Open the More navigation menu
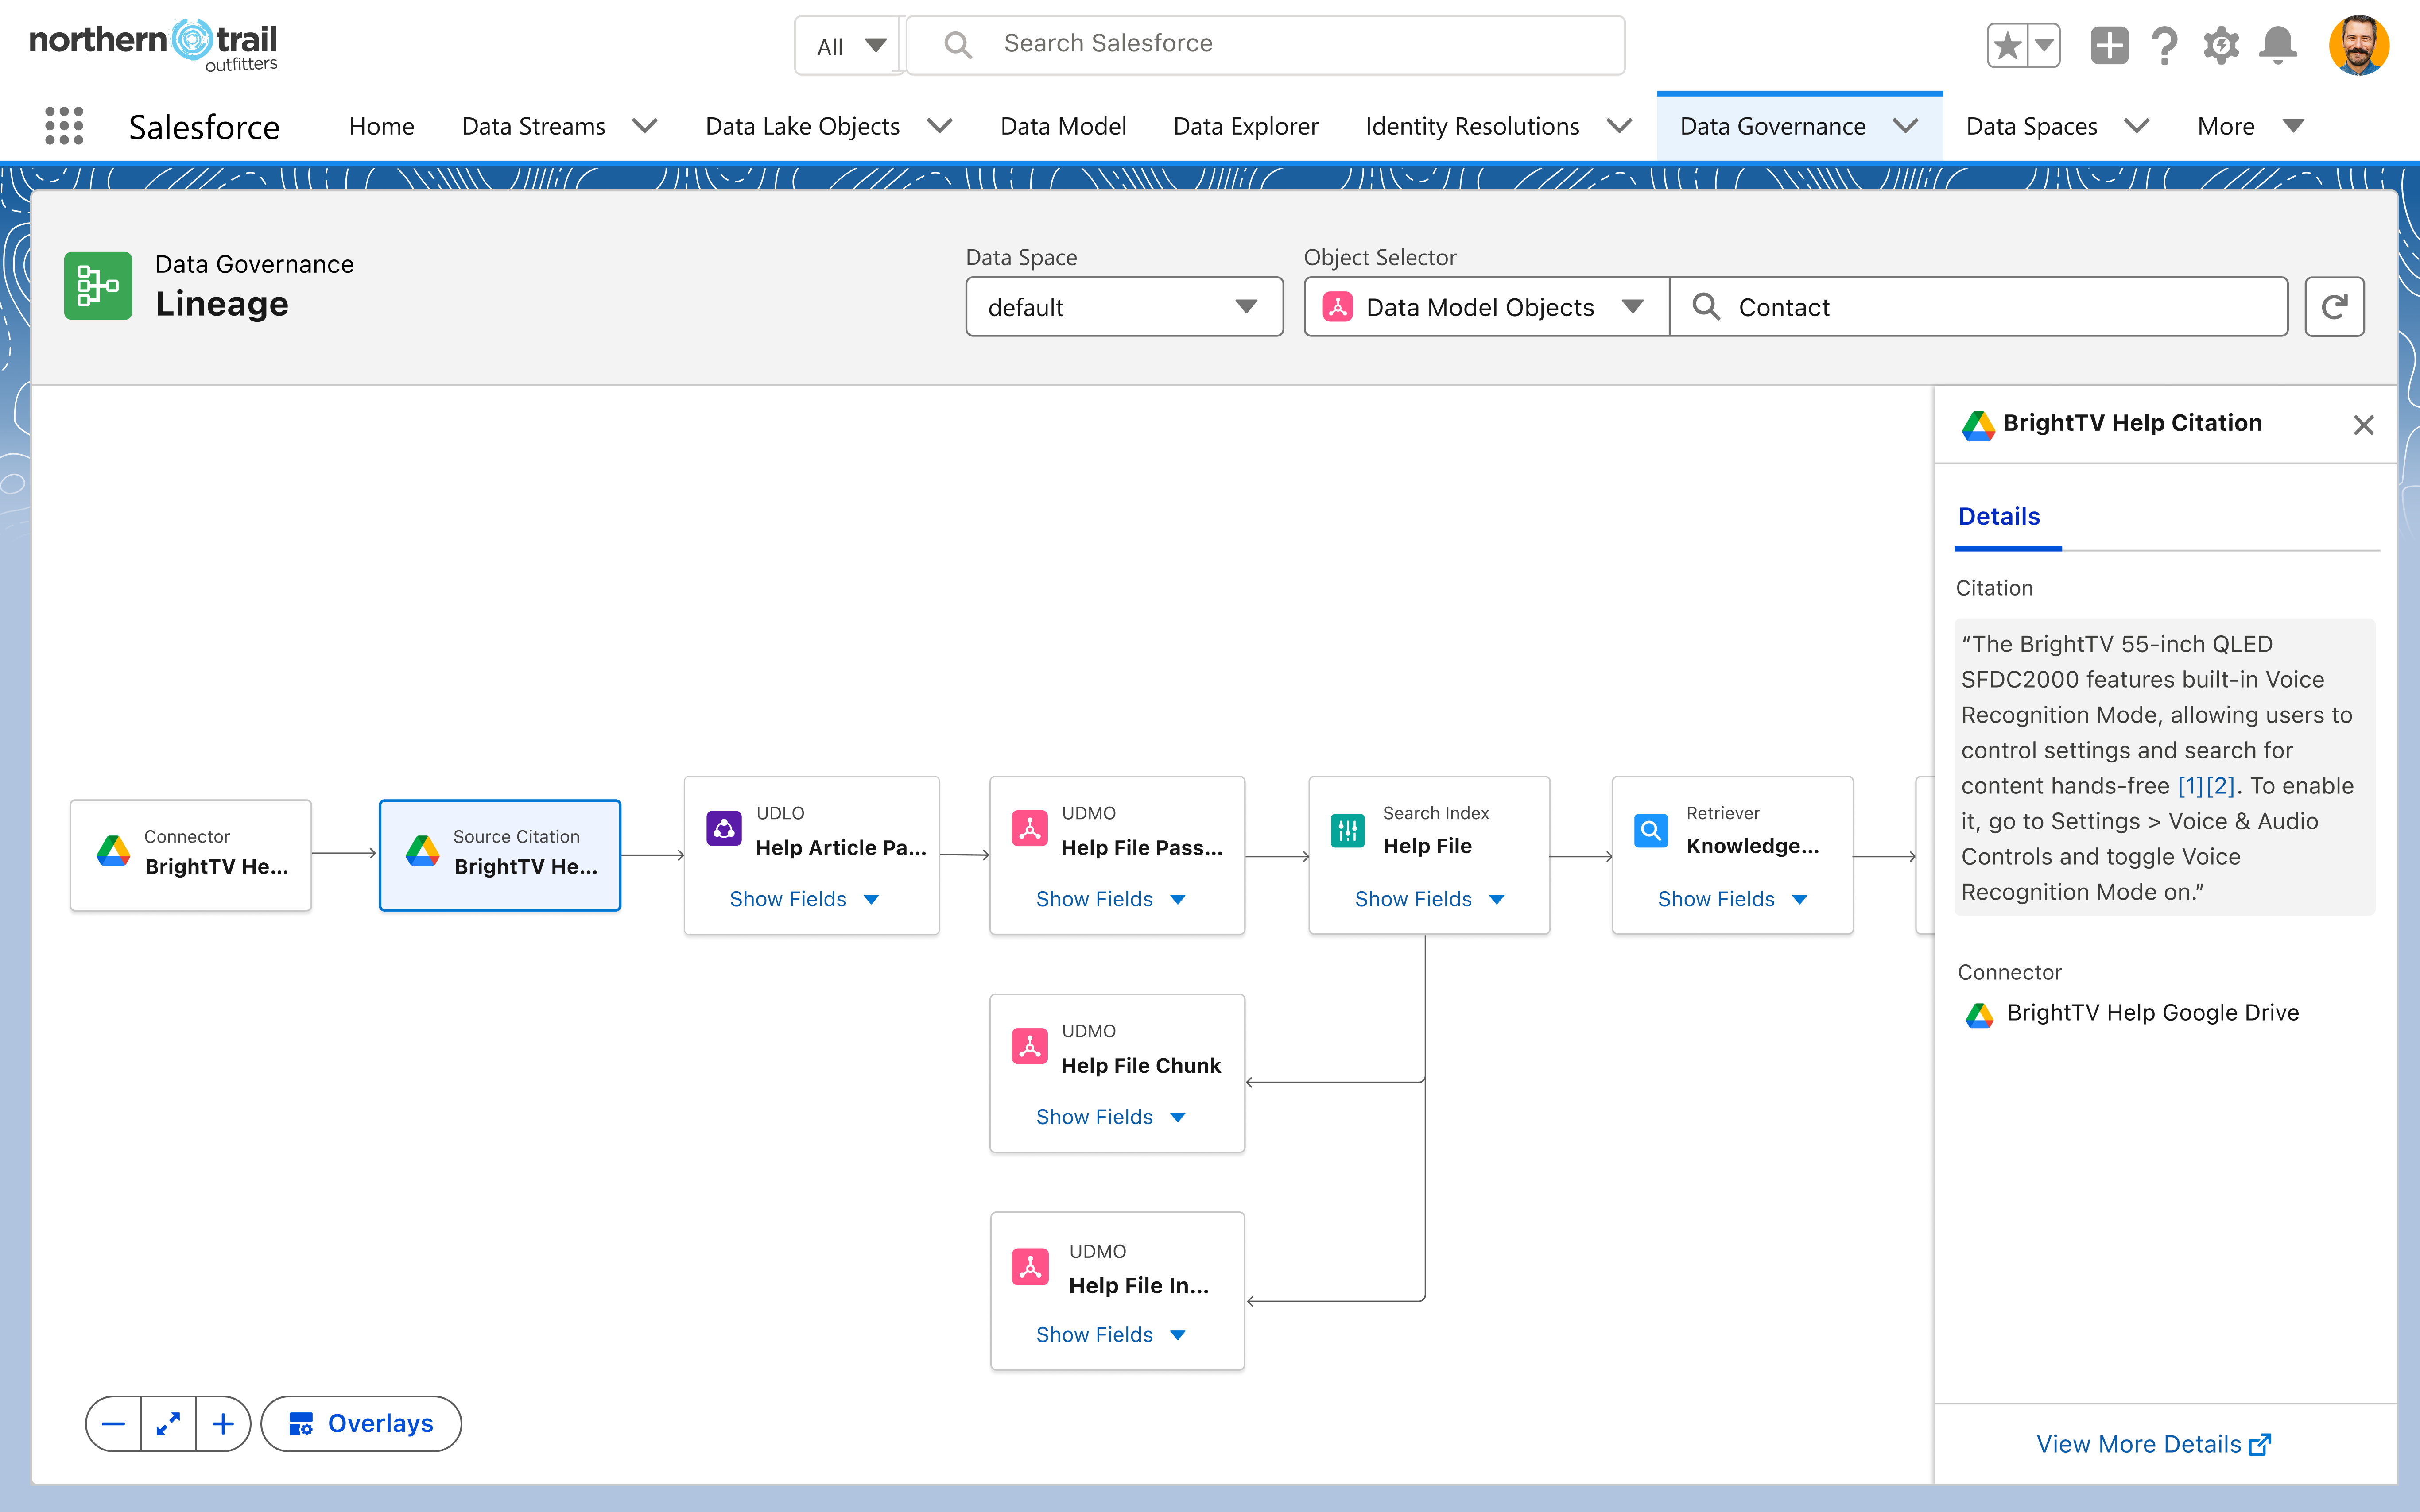The height and width of the screenshot is (1512, 2420). [2250, 126]
